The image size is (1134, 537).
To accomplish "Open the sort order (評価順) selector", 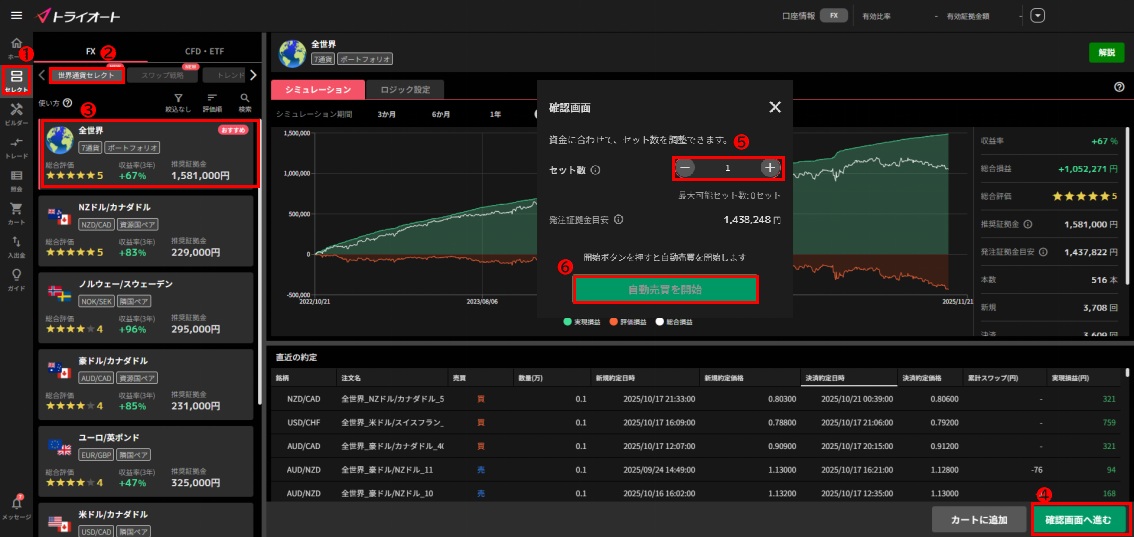I will tap(212, 101).
